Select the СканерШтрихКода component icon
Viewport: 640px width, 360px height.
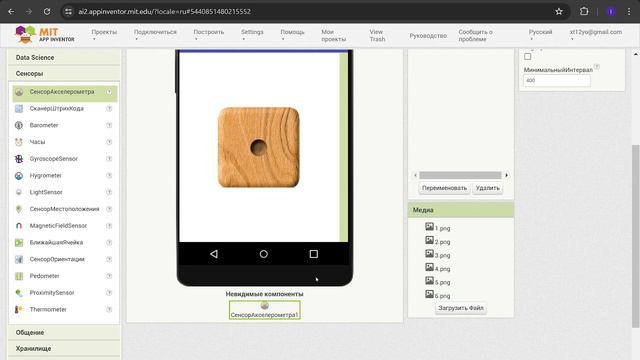19,109
